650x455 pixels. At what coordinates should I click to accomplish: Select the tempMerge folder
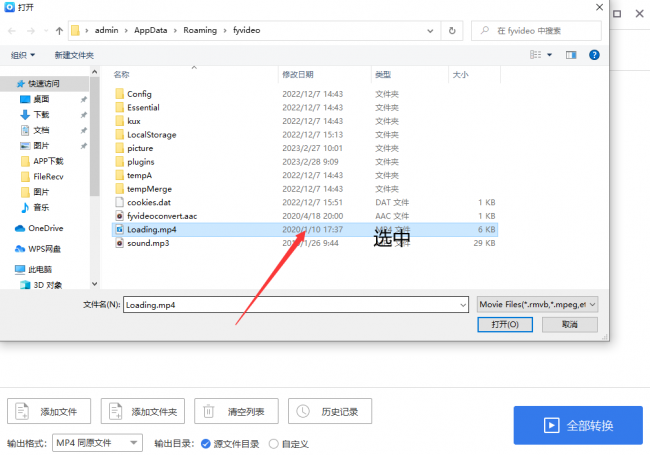pos(149,189)
